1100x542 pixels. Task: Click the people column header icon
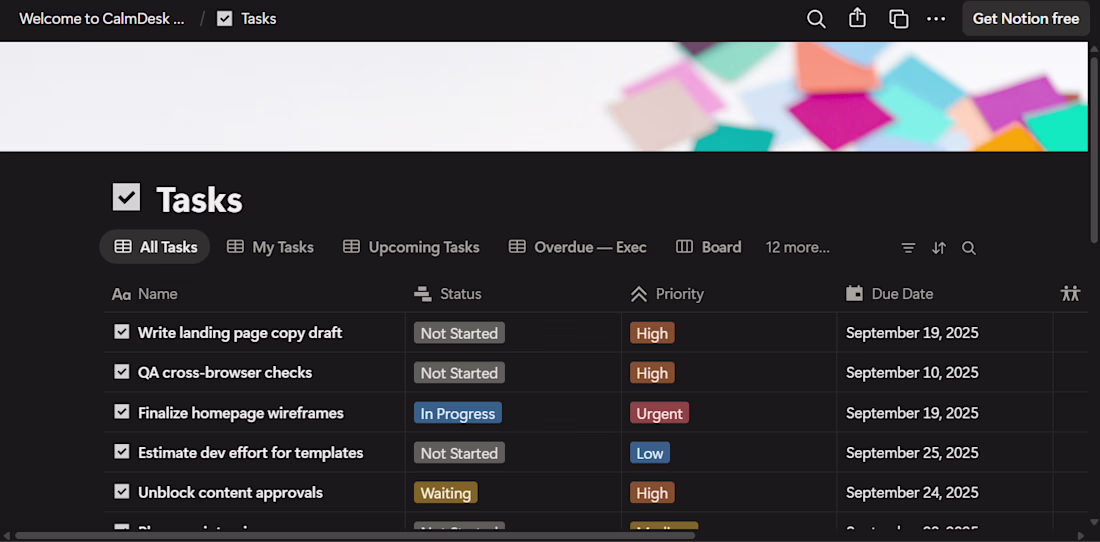pos(1070,294)
